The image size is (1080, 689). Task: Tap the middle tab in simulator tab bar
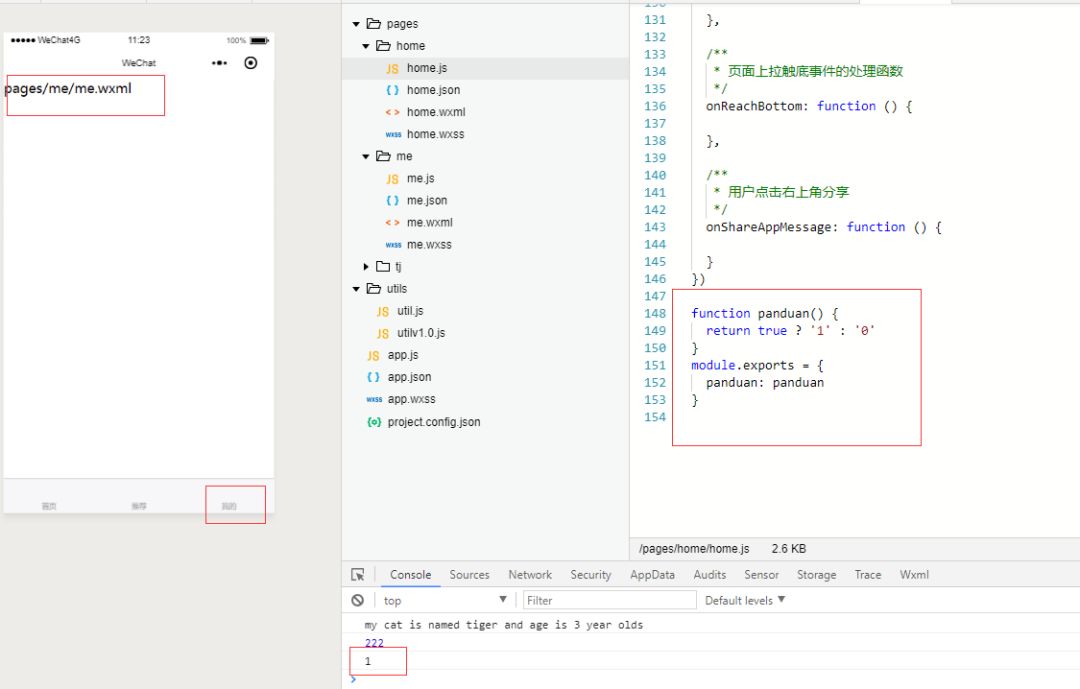139,497
